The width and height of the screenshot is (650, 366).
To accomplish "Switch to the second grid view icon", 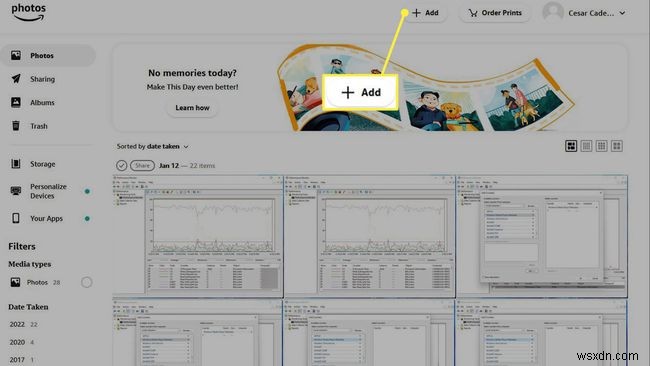I will 586,146.
